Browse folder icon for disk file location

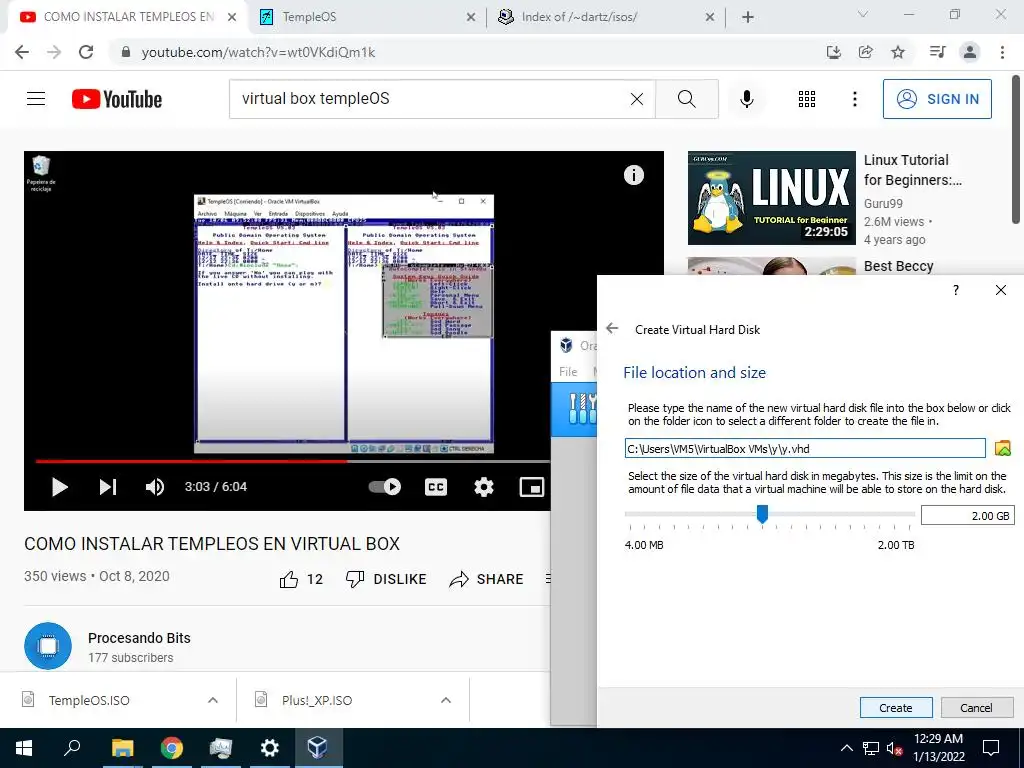pyautogui.click(x=1002, y=448)
